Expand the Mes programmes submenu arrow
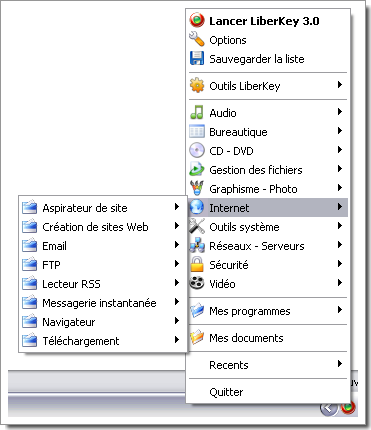This screenshot has width=371, height=430. (340, 310)
